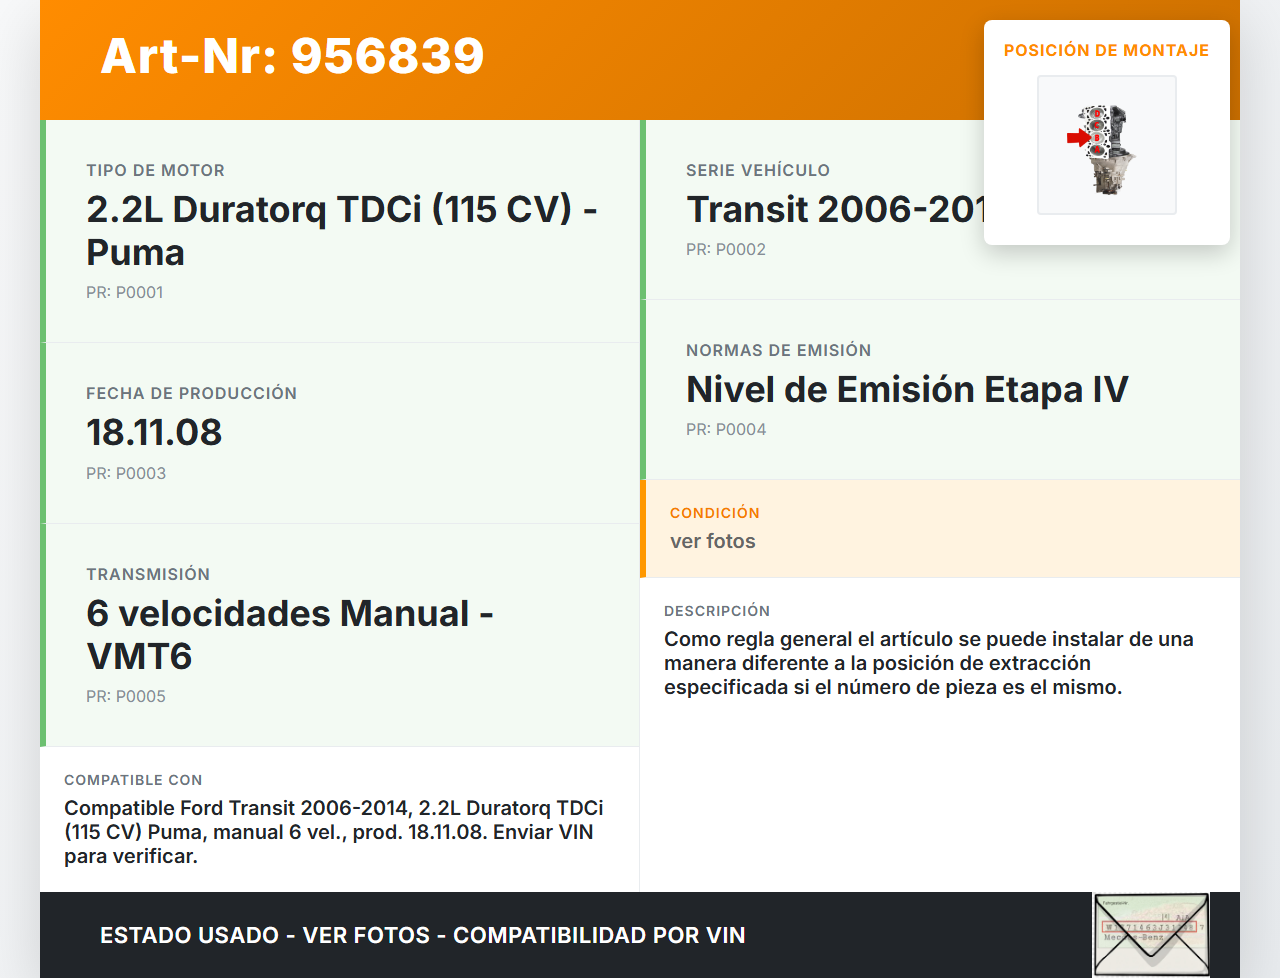Click the 'ver fotos' condition text
The height and width of the screenshot is (978, 1280).
(712, 541)
